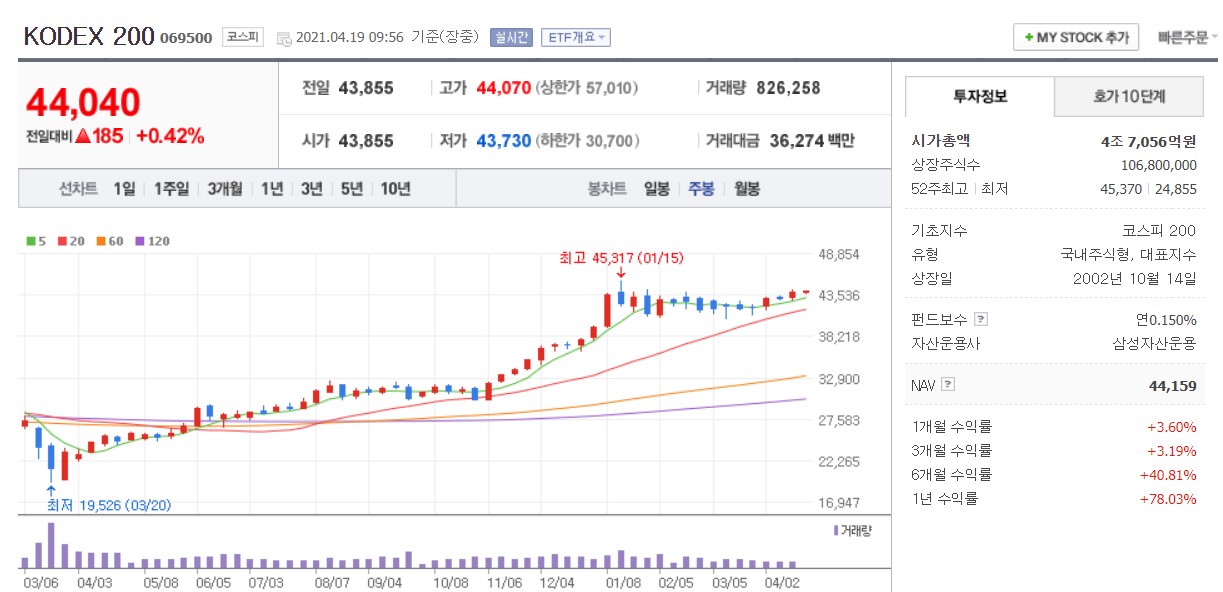Click the red up-triangle beside 185
The image size is (1223, 592).
(x=83, y=136)
